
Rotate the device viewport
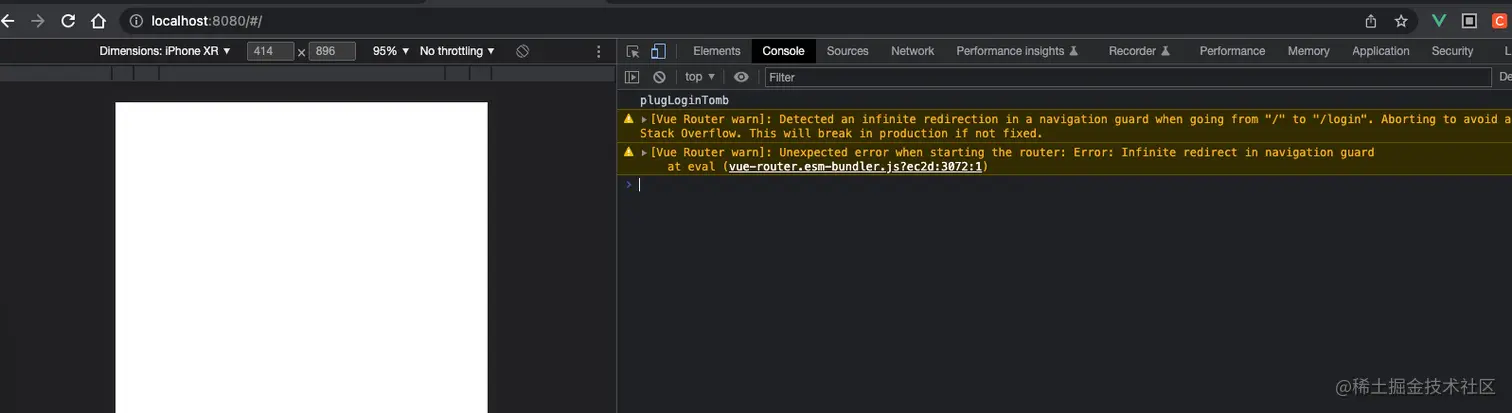522,51
